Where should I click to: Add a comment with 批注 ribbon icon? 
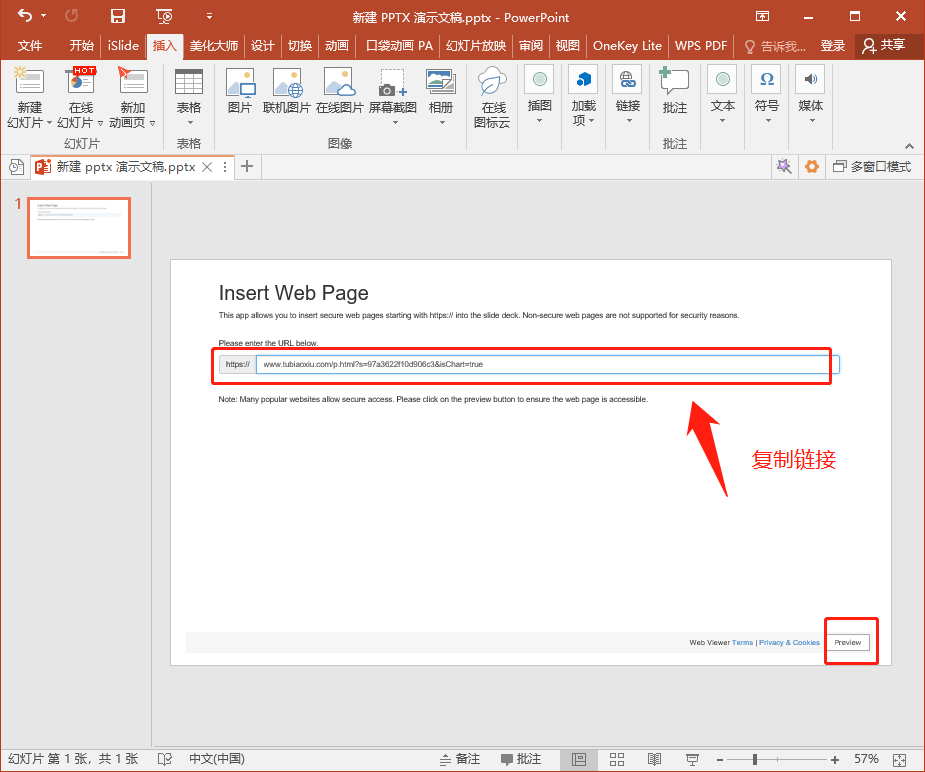(674, 81)
